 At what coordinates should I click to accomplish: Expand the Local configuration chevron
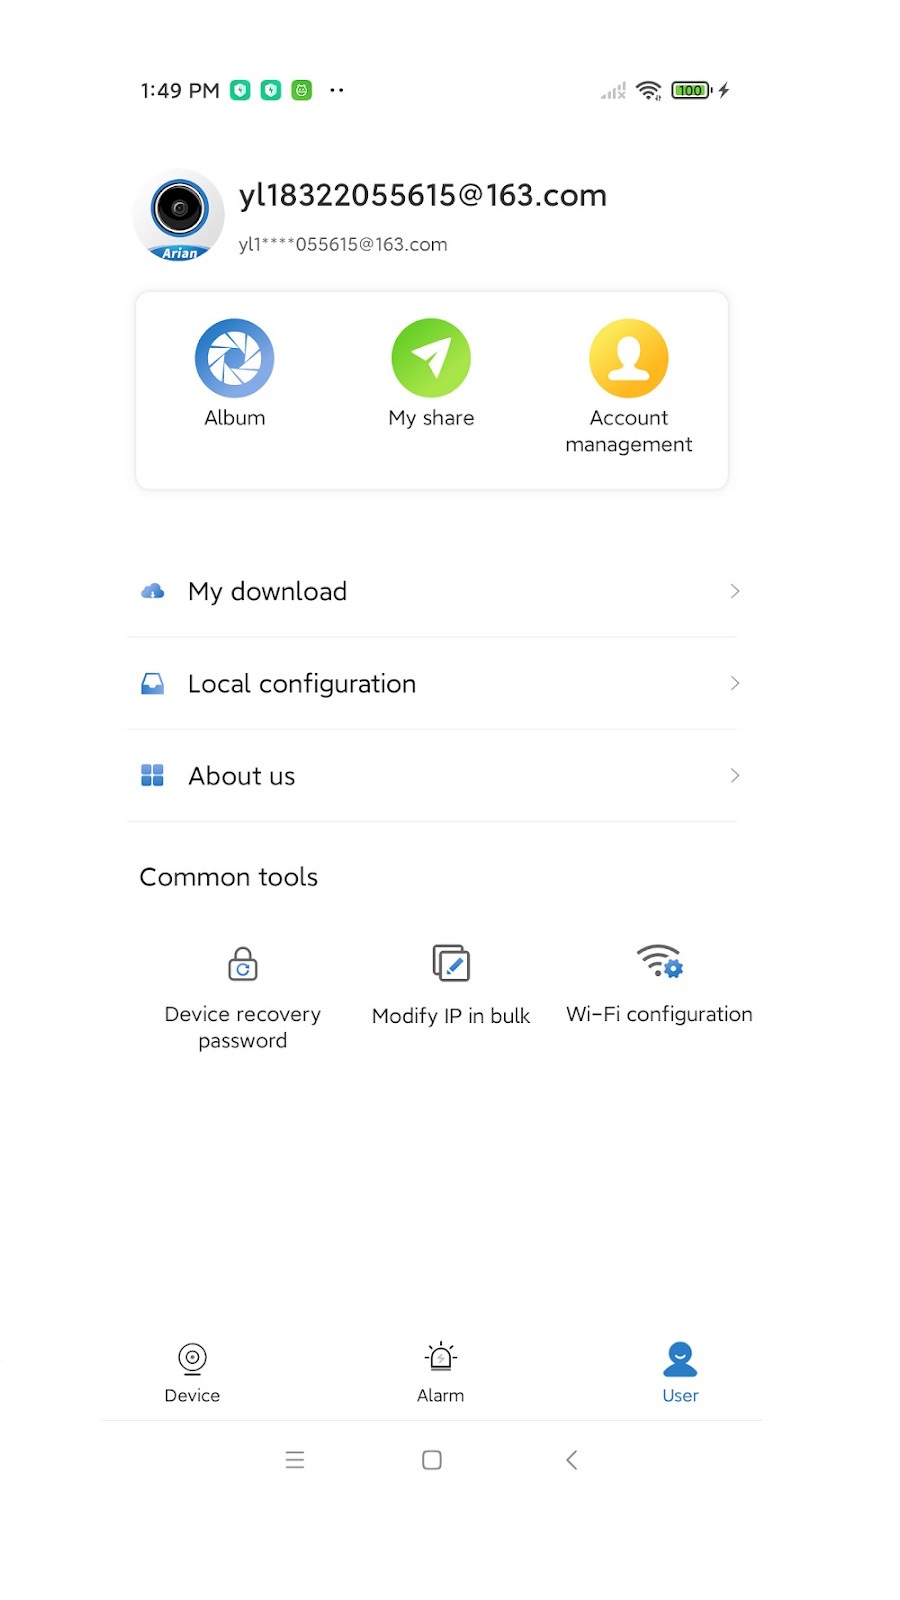[735, 683]
